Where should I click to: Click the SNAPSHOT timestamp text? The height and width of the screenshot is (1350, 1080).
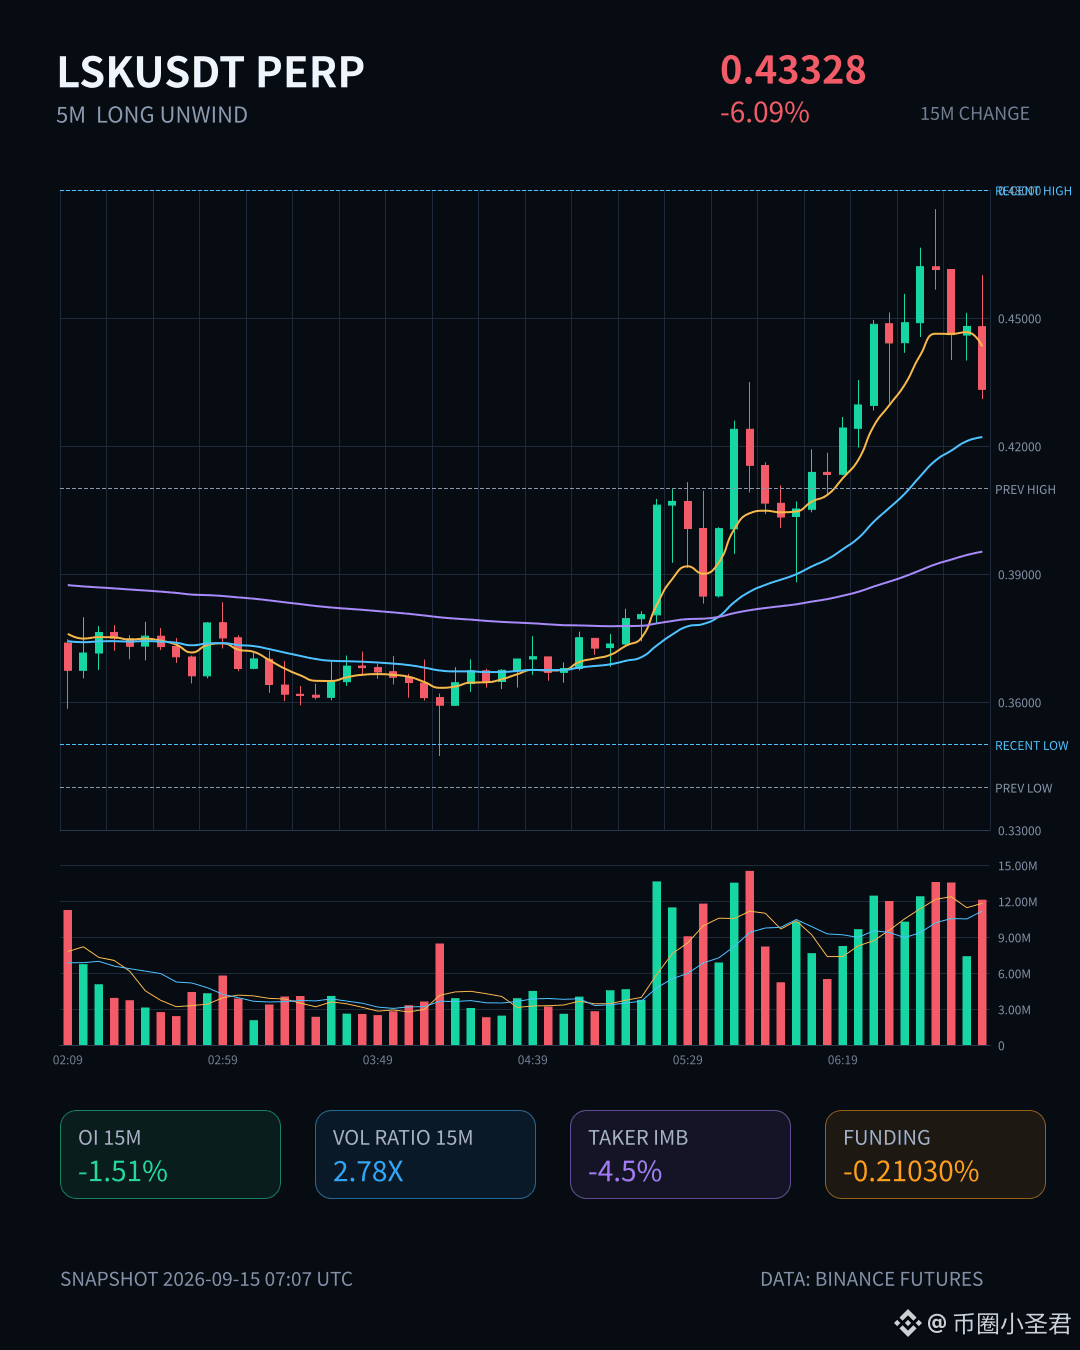206,1279
